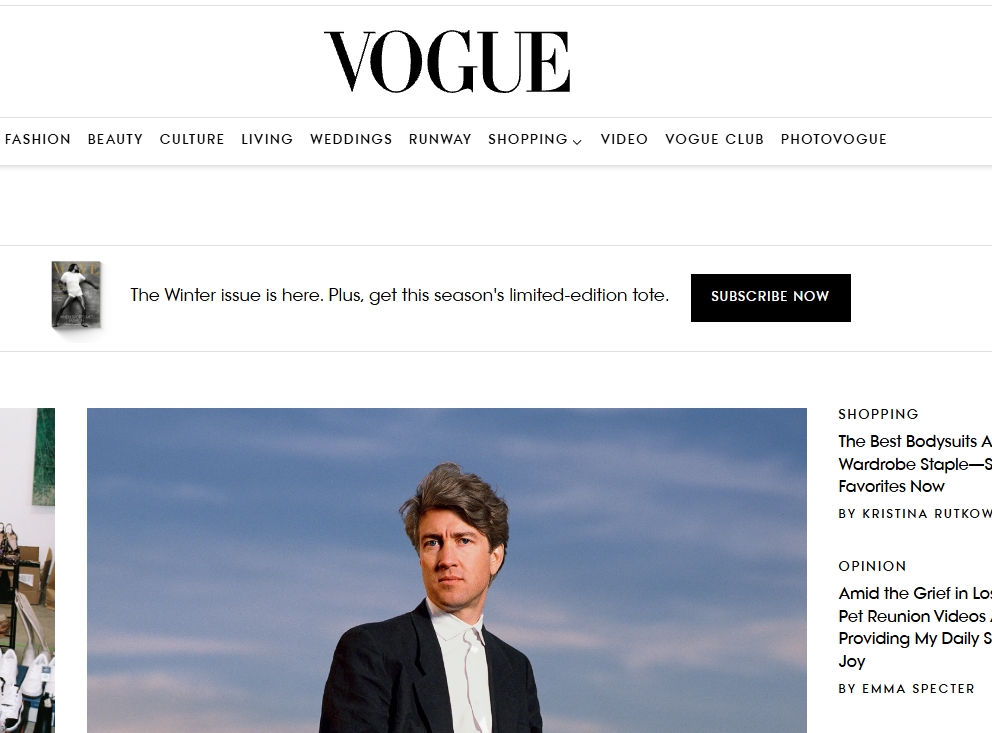Open the Beauty section
Image resolution: width=992 pixels, height=733 pixels.
(x=115, y=139)
